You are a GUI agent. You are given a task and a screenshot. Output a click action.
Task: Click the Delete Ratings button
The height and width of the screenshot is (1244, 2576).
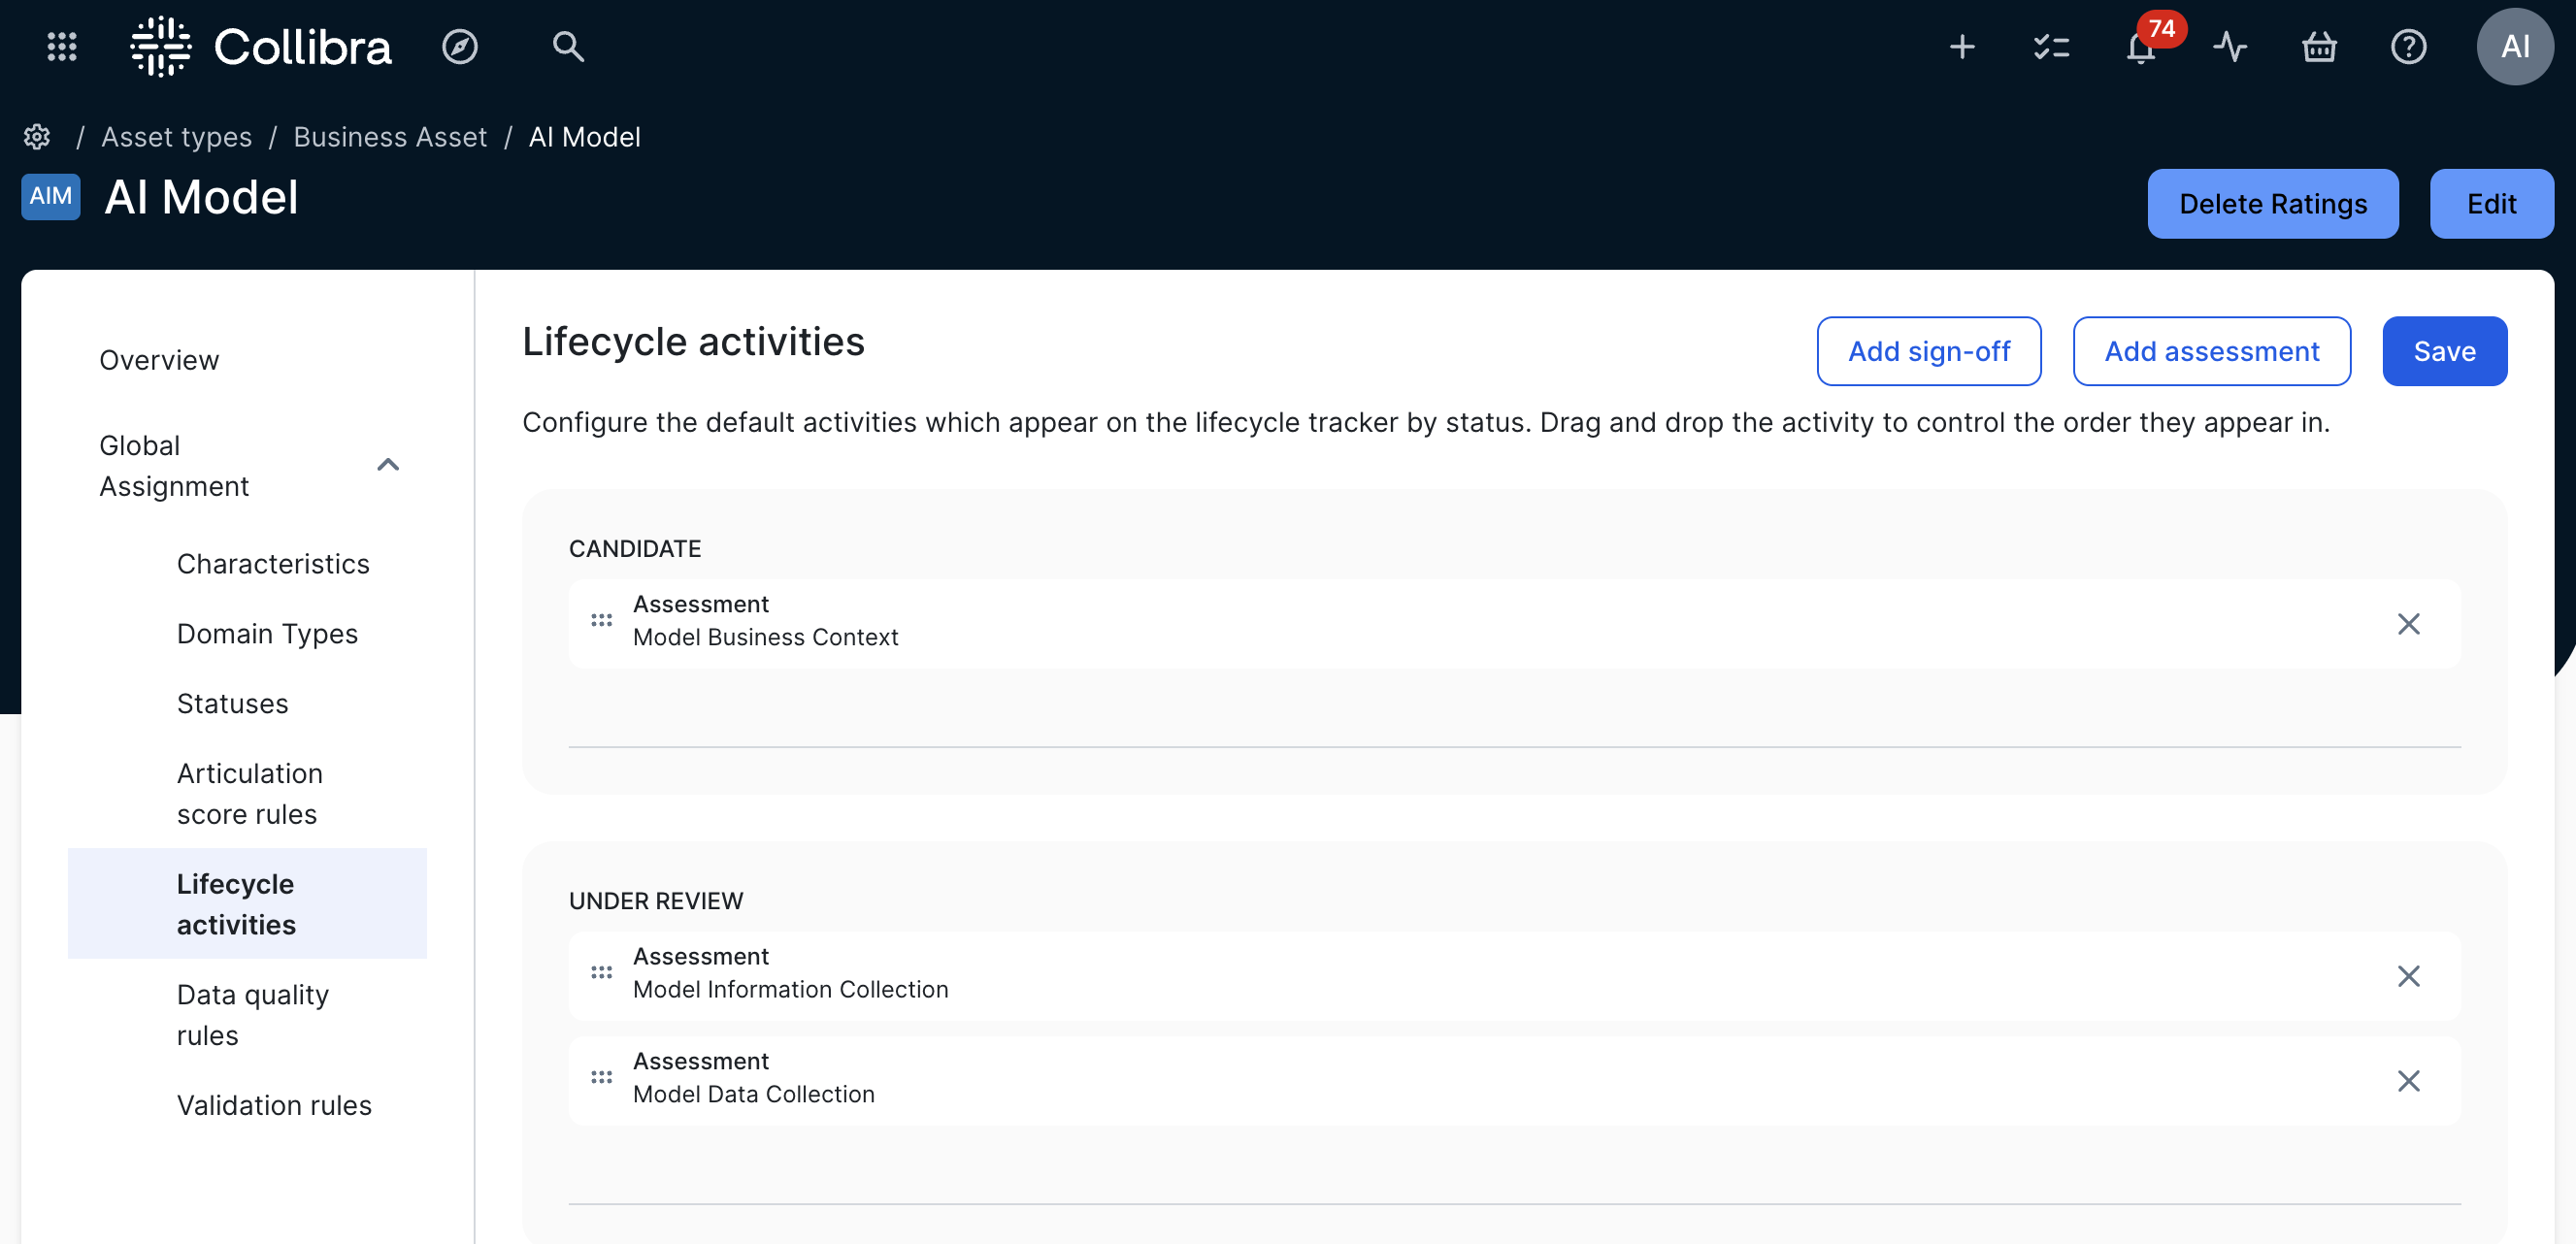pyautogui.click(x=2273, y=204)
